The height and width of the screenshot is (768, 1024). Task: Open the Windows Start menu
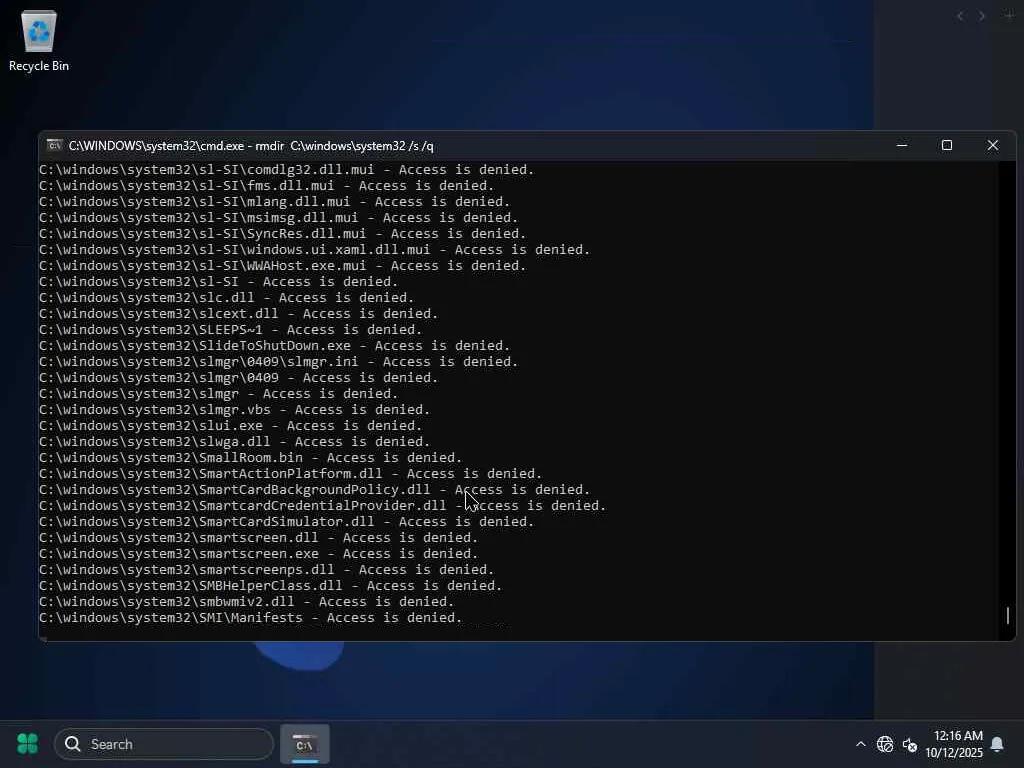(27, 744)
